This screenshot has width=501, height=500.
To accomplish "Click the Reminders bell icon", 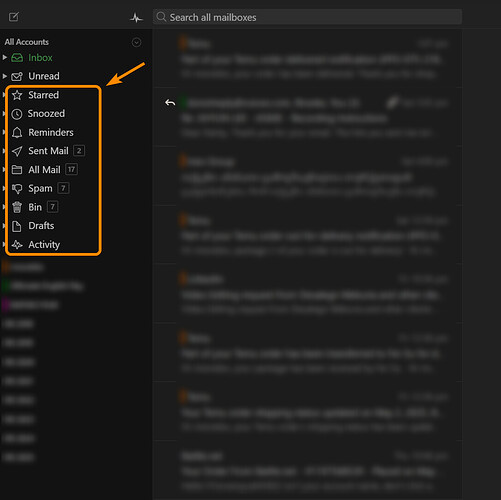I will point(17,133).
